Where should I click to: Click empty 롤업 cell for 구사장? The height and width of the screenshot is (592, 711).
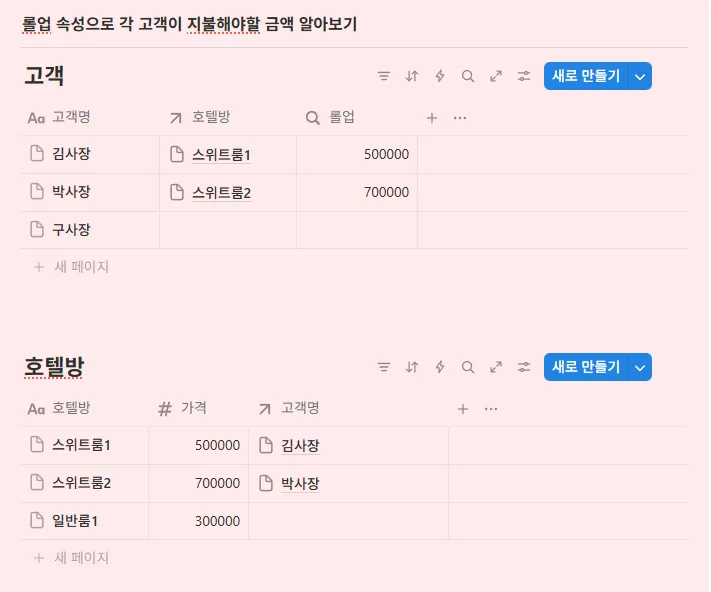[357, 230]
